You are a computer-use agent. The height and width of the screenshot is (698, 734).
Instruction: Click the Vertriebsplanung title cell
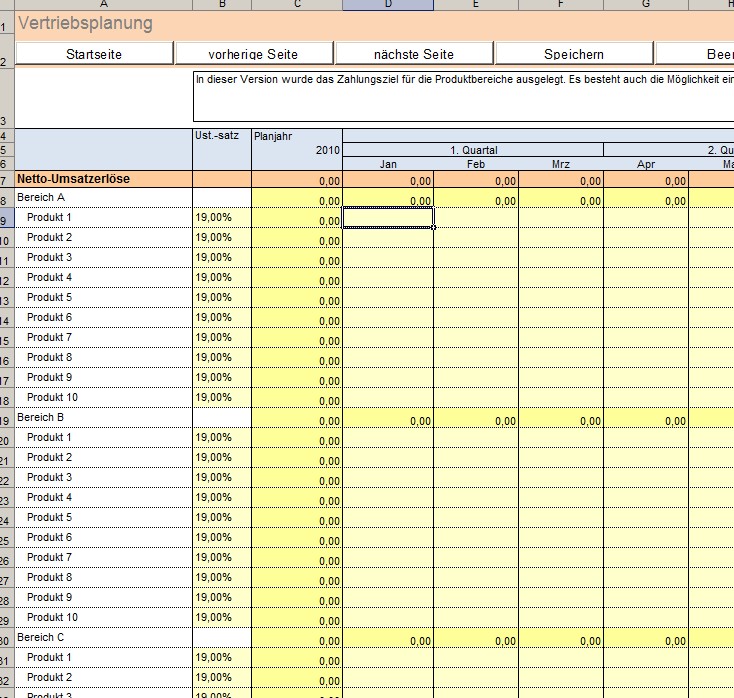pyautogui.click(x=86, y=23)
